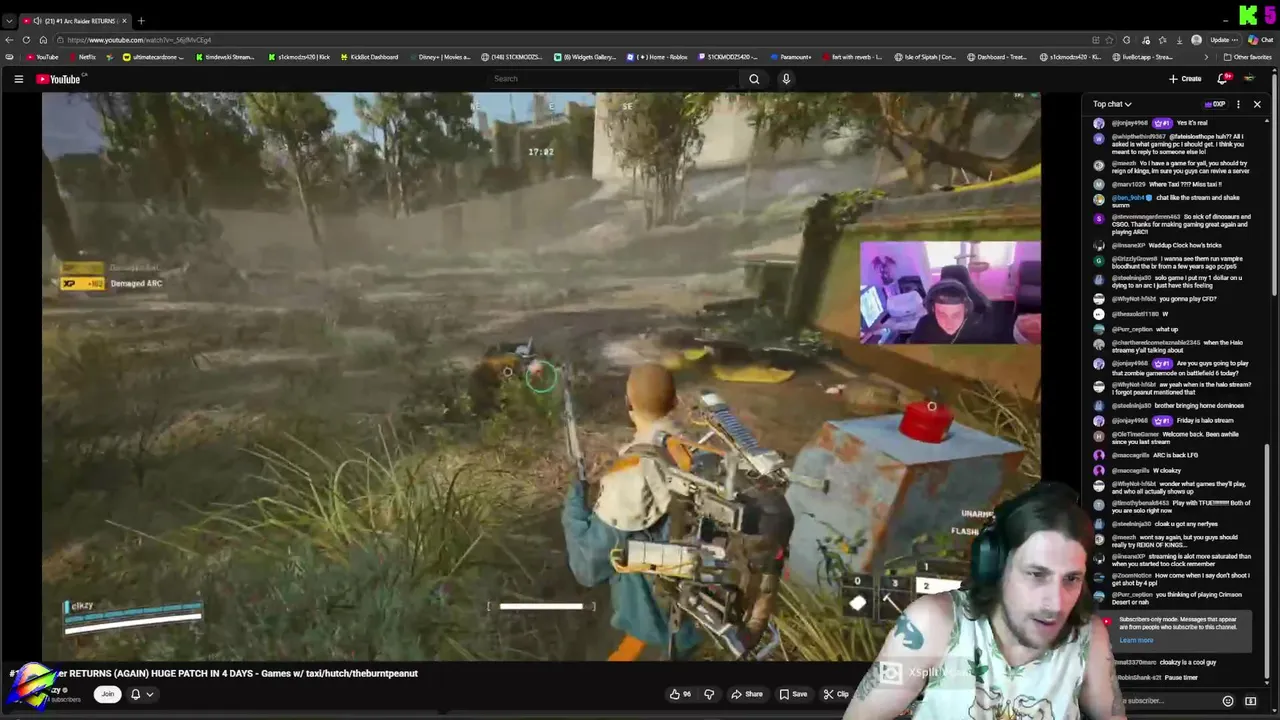This screenshot has height=720, width=1280.
Task: Open live chat three-dot options menu
Action: pyautogui.click(x=1238, y=104)
